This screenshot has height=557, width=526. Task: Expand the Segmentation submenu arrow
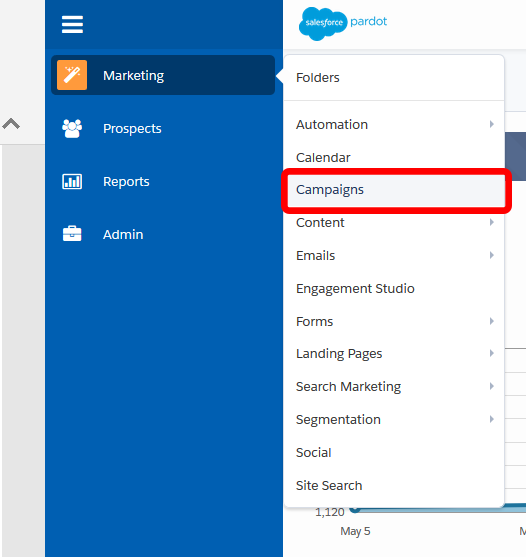(492, 419)
